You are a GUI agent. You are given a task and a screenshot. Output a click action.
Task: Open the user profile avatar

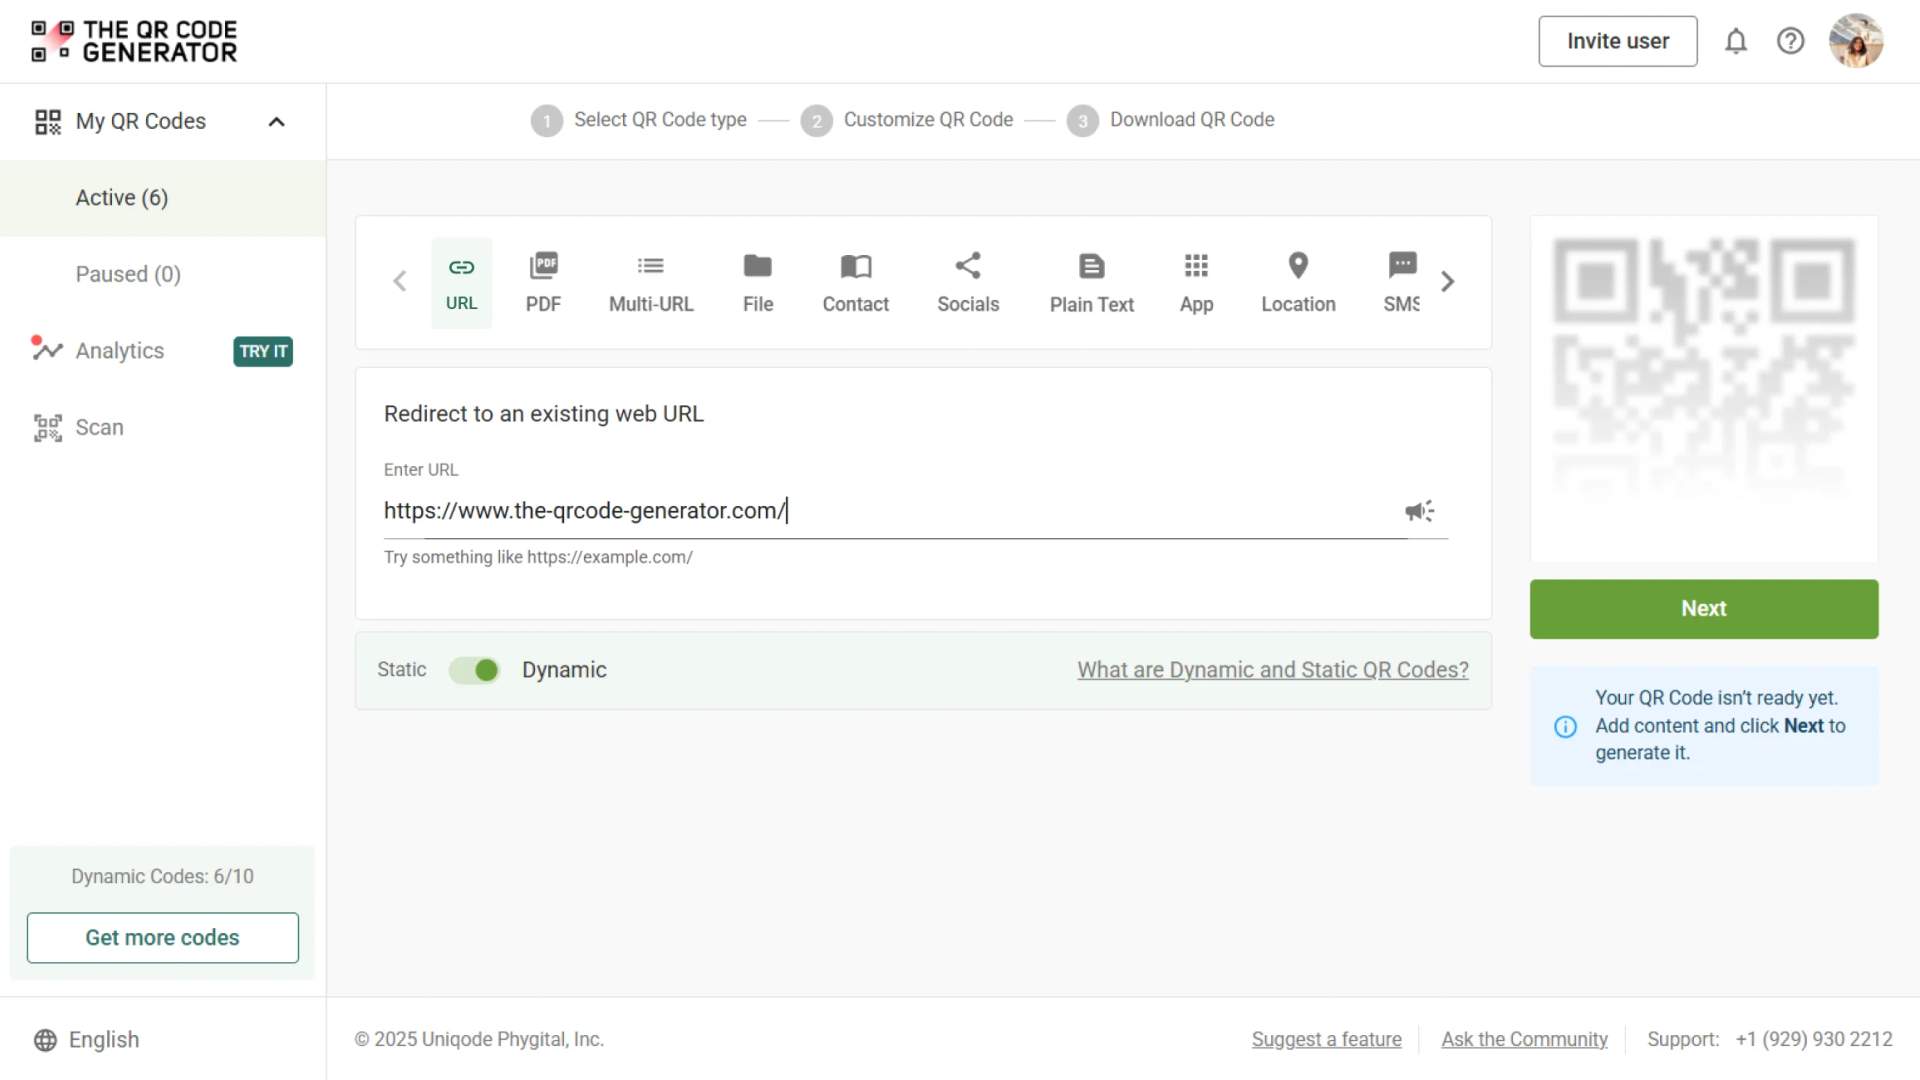[x=1856, y=41]
